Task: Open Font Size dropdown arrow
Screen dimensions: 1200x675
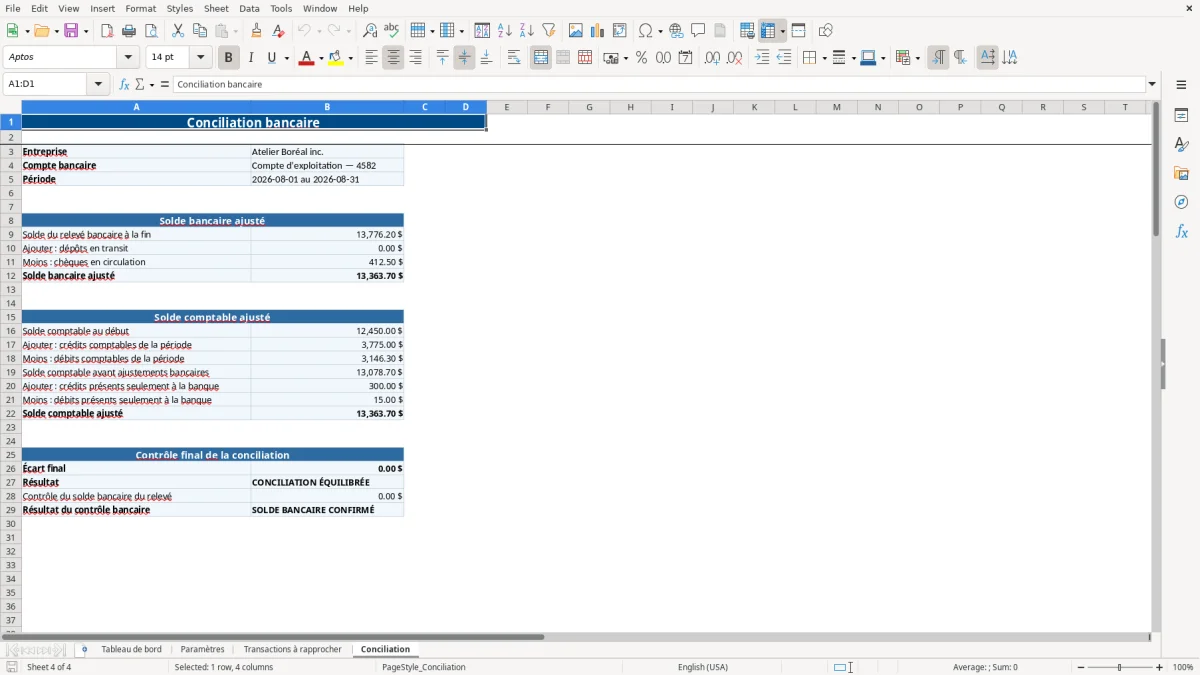Action: tap(201, 58)
